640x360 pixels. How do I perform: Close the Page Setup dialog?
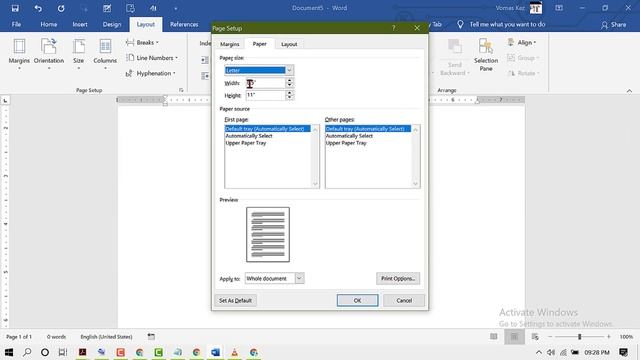click(417, 28)
